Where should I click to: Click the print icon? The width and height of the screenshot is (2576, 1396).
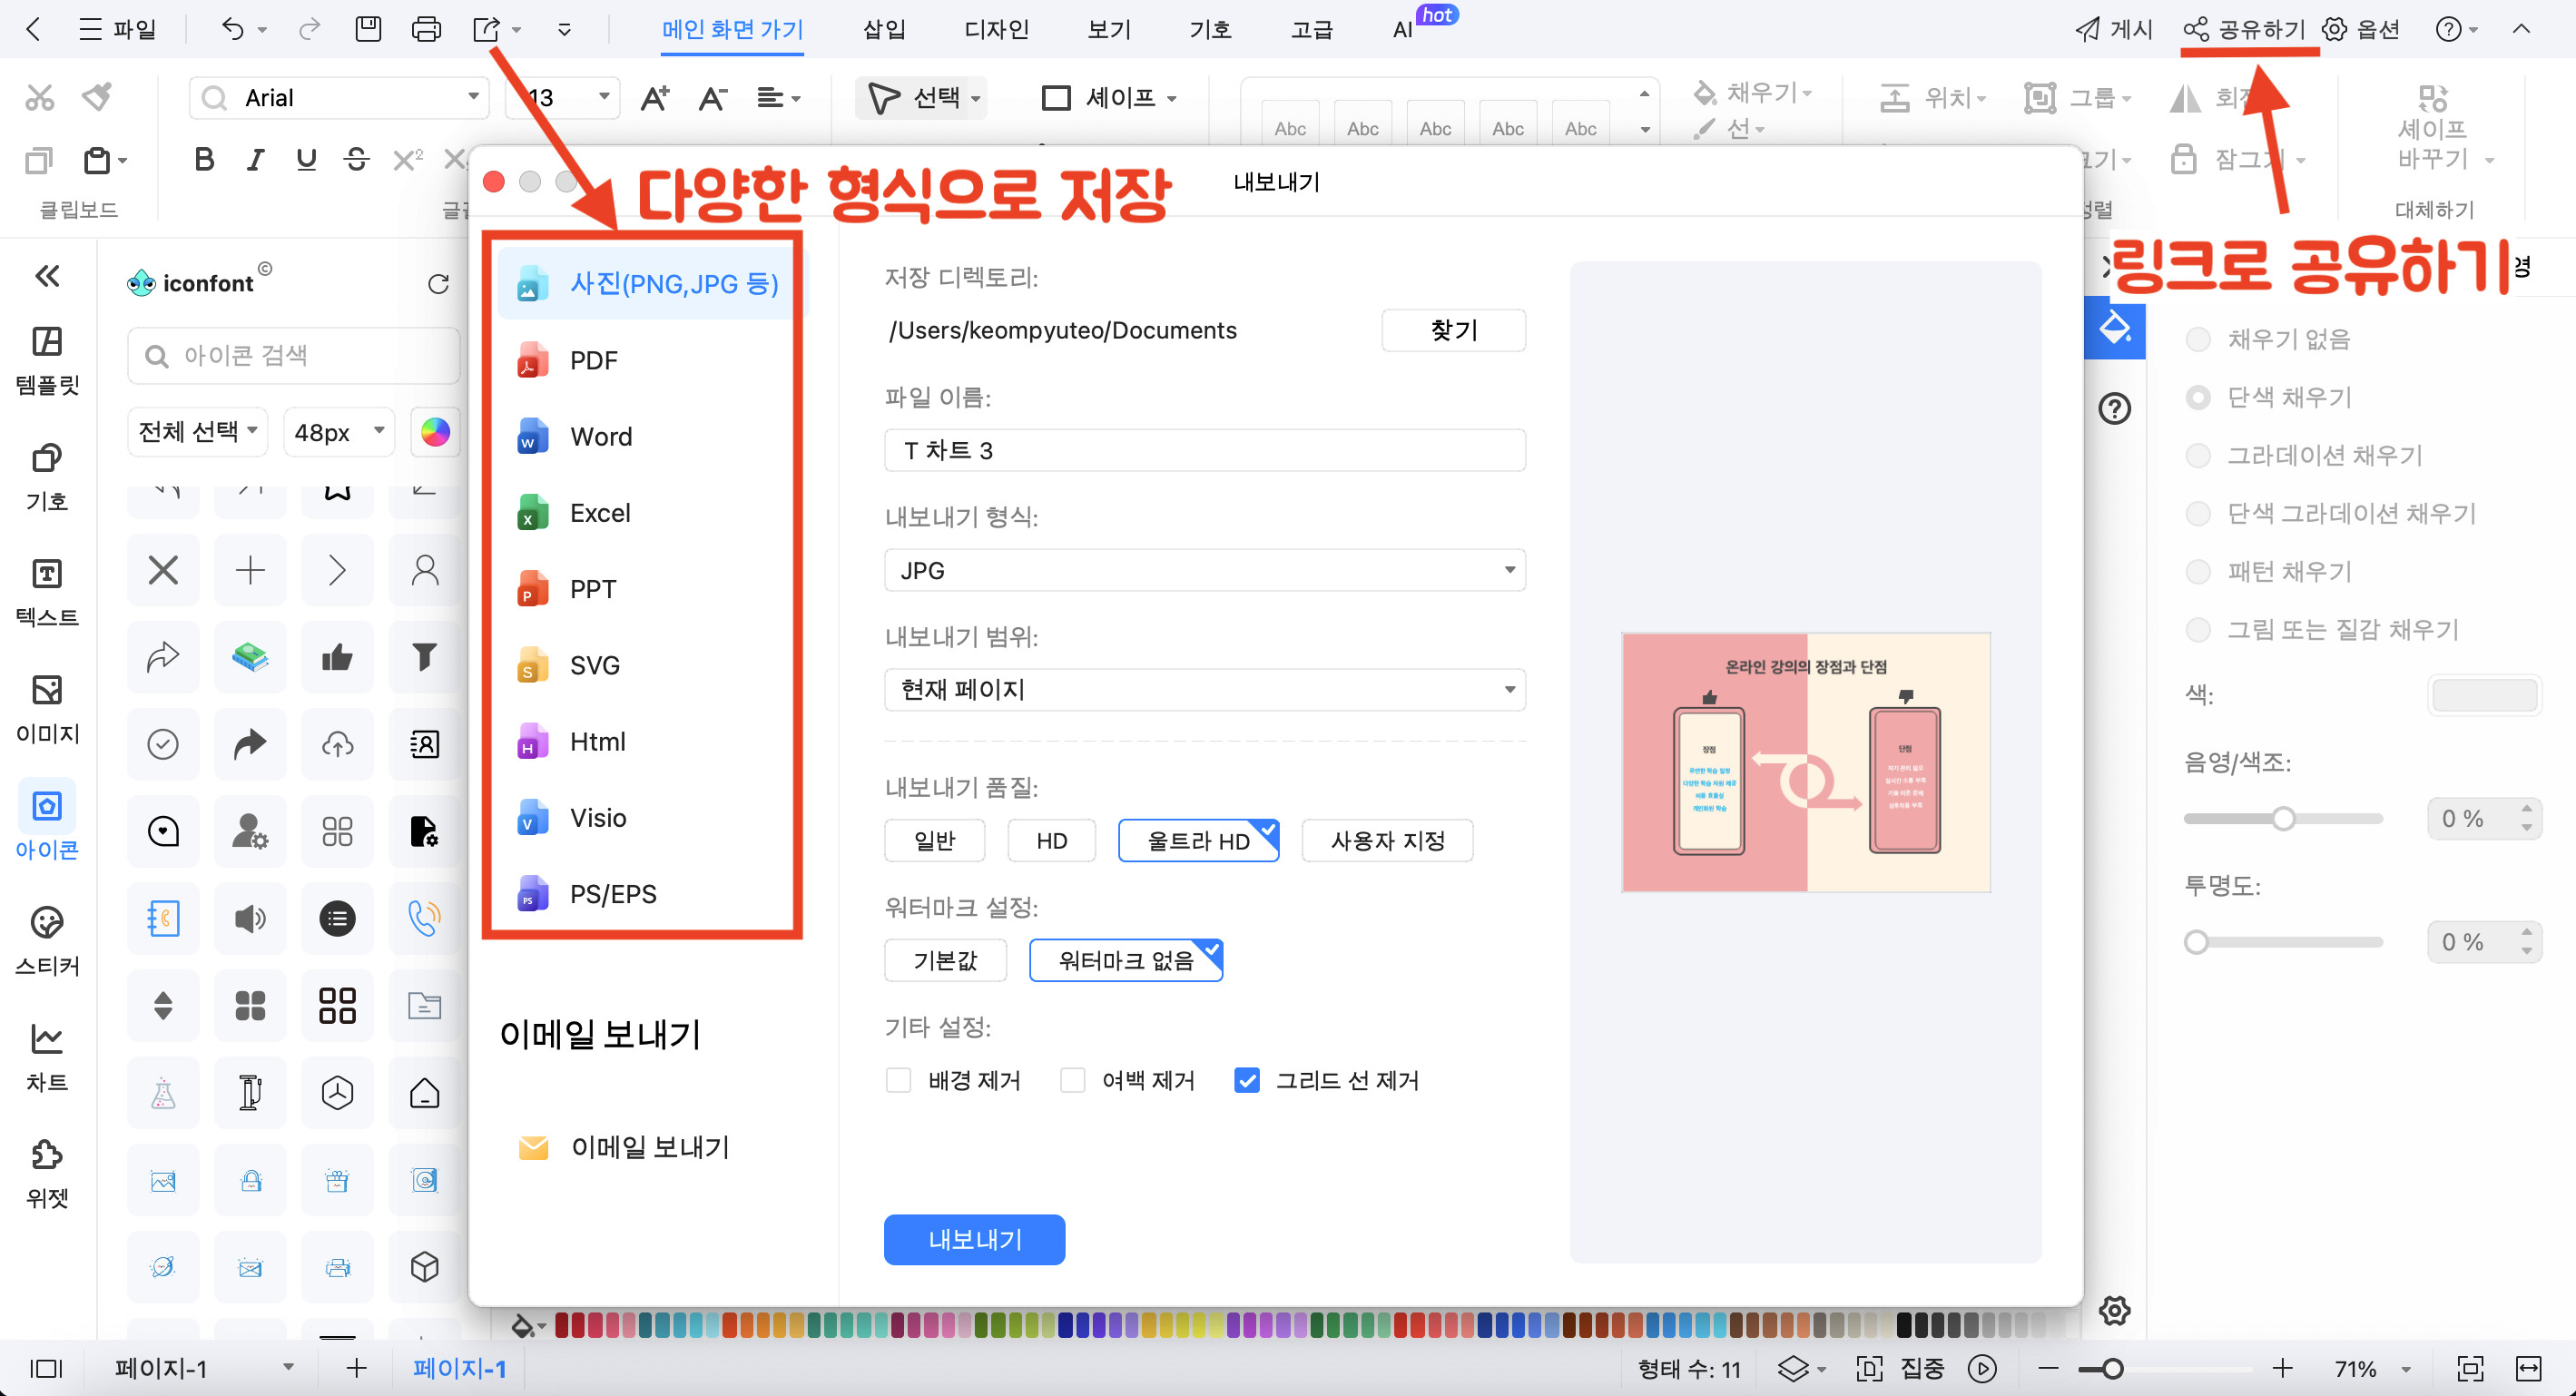[x=426, y=29]
